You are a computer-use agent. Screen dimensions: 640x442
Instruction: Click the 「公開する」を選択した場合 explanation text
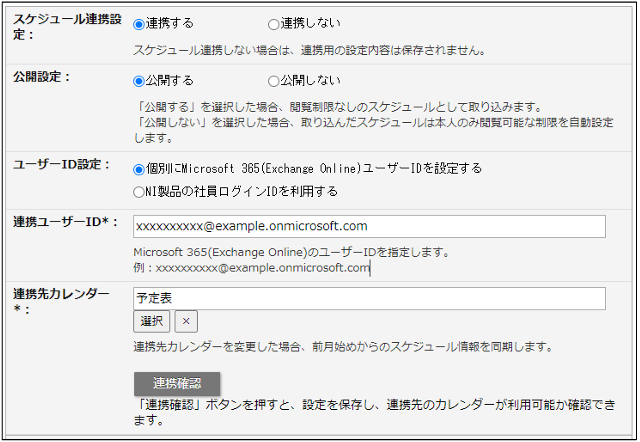[x=338, y=107]
